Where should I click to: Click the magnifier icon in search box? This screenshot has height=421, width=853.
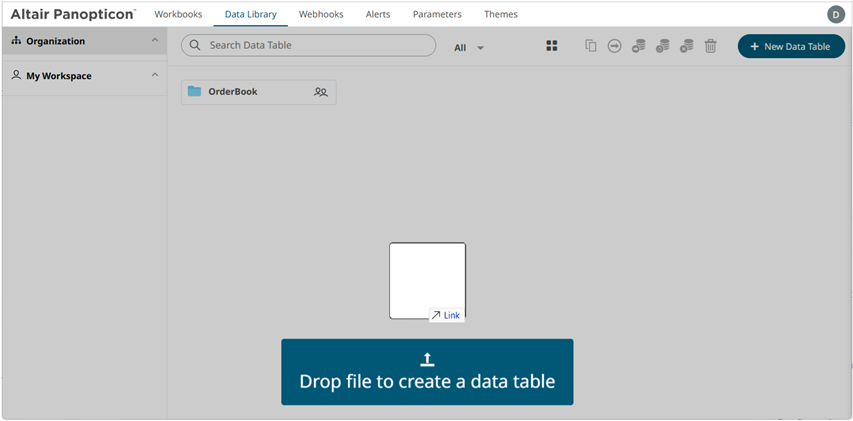click(x=195, y=46)
